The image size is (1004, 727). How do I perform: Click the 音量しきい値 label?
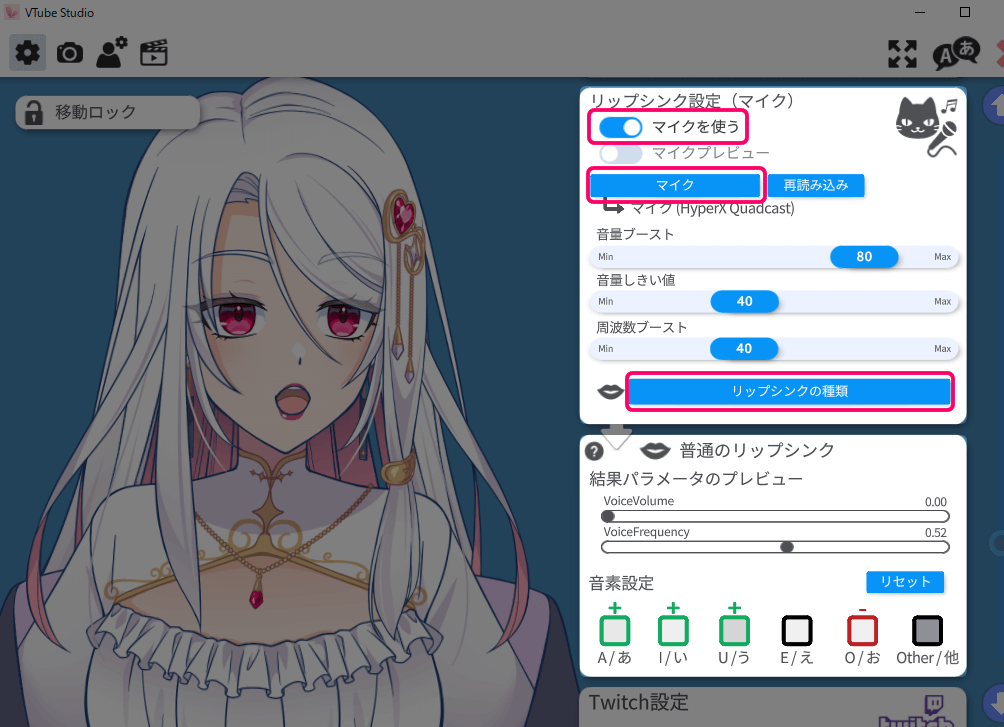[636, 280]
